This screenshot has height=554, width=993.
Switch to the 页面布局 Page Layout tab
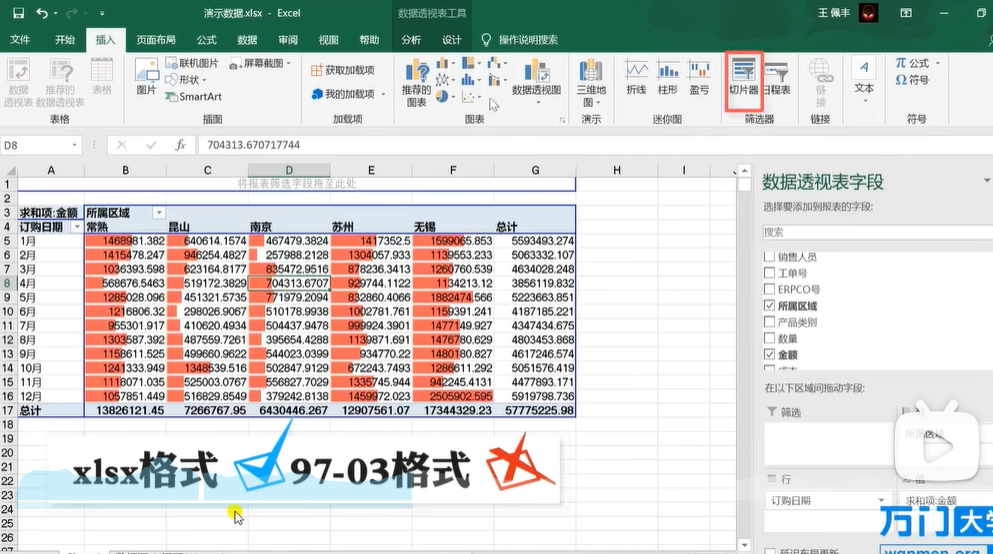pyautogui.click(x=156, y=40)
